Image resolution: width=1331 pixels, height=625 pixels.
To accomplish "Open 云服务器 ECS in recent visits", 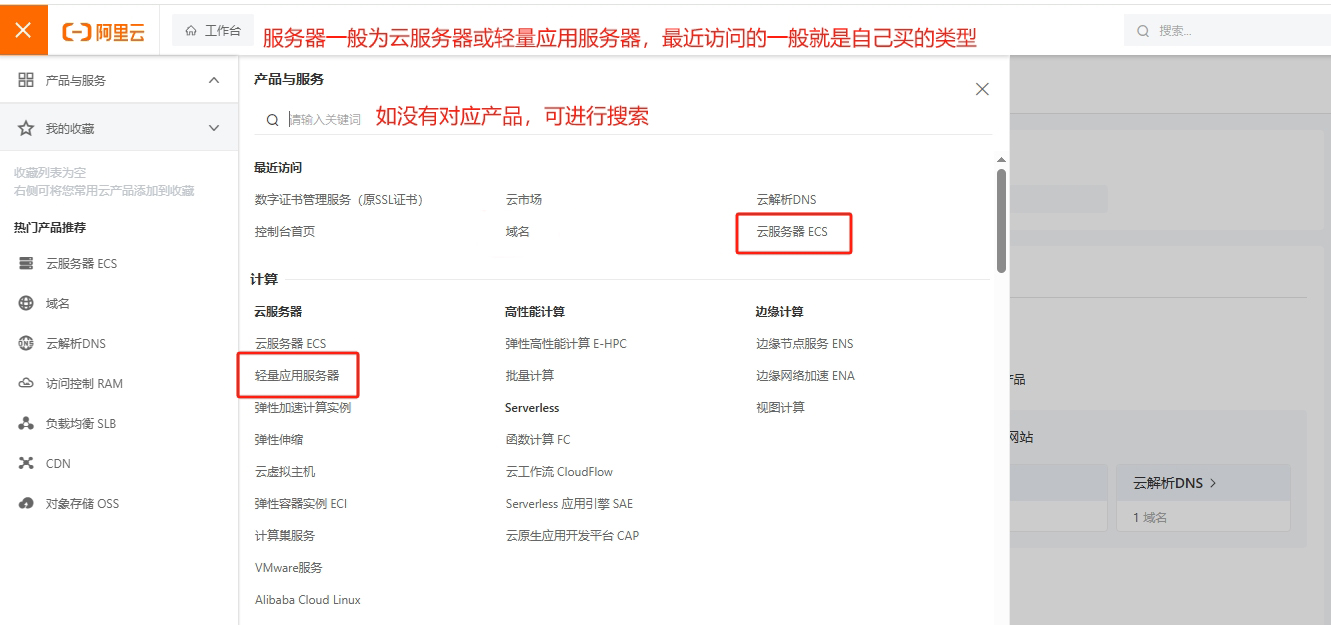I will coord(792,232).
